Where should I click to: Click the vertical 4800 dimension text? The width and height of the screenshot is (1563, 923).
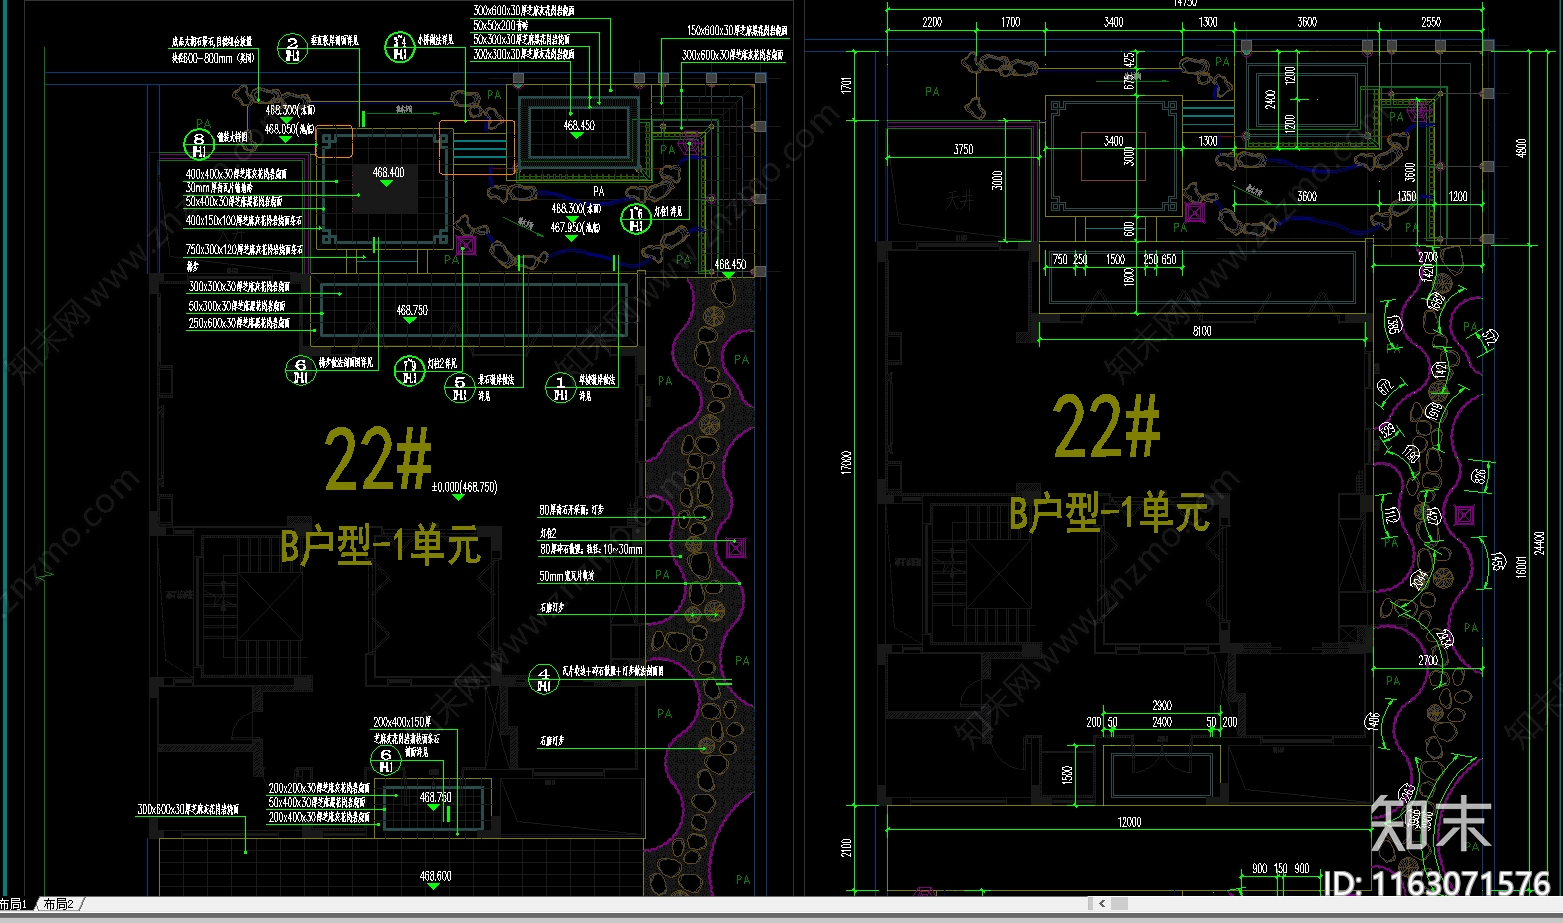tap(1522, 148)
